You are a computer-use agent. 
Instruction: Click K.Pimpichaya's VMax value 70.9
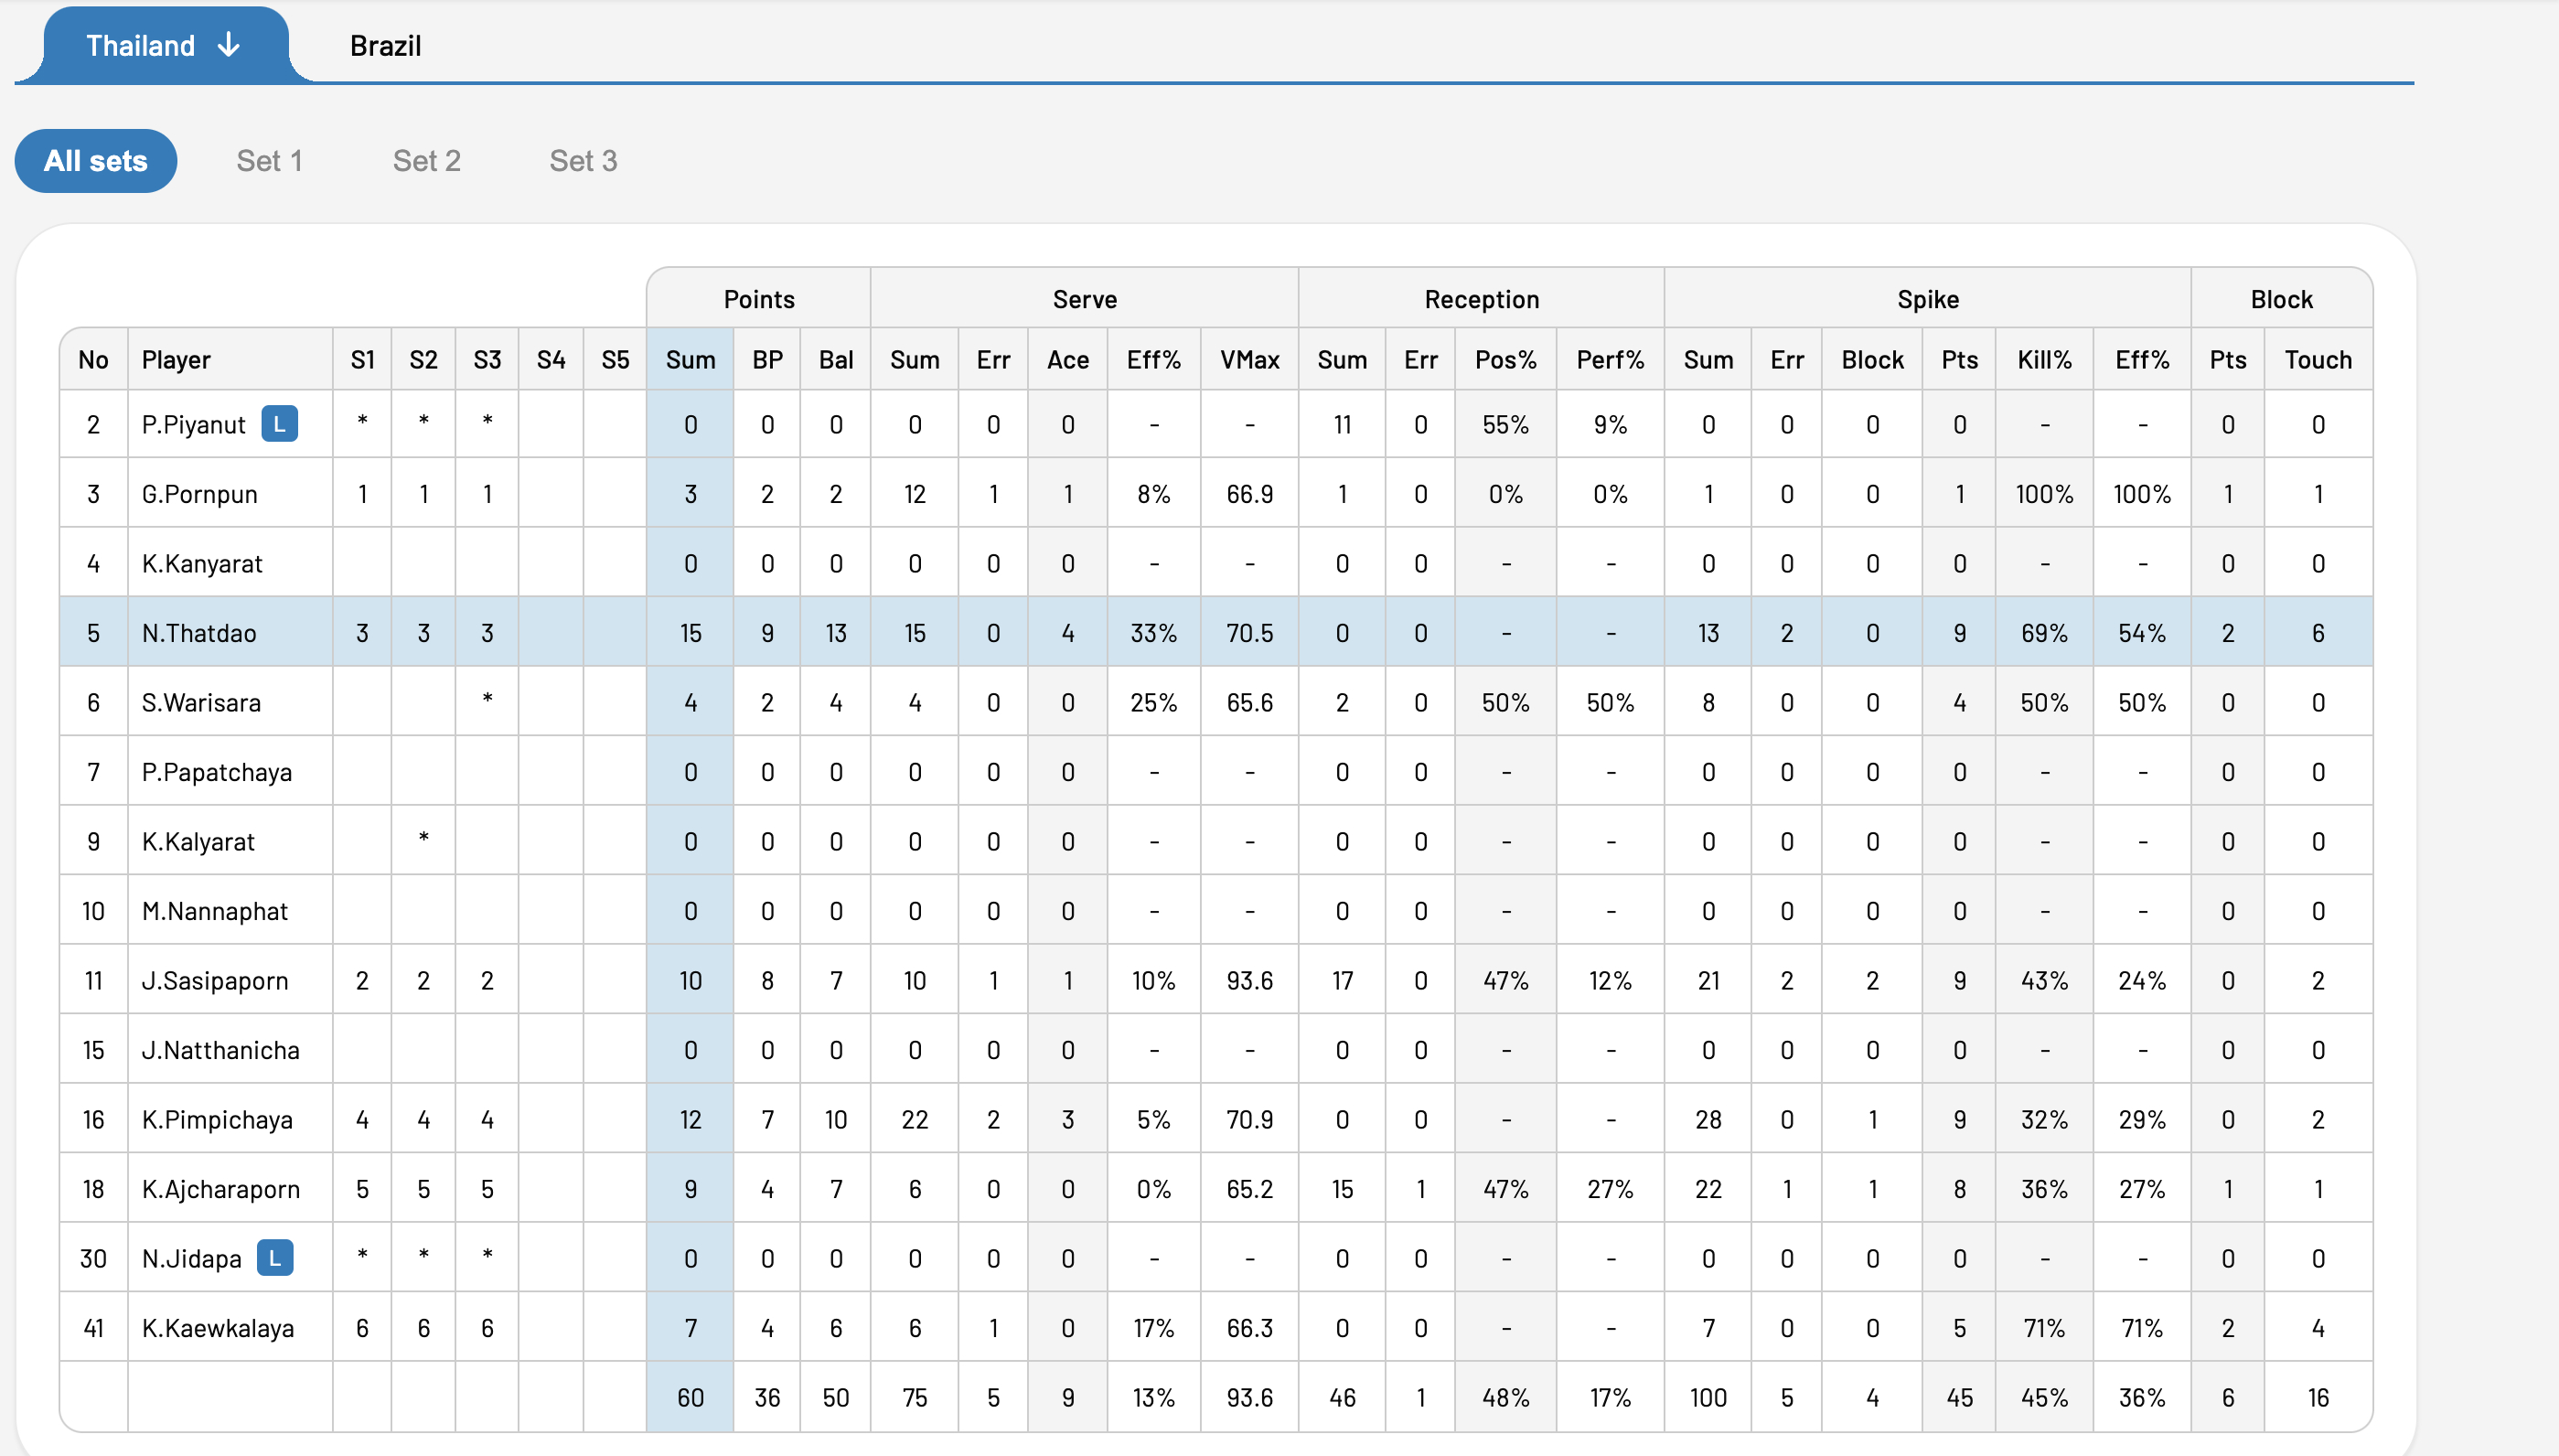pyautogui.click(x=1249, y=1120)
